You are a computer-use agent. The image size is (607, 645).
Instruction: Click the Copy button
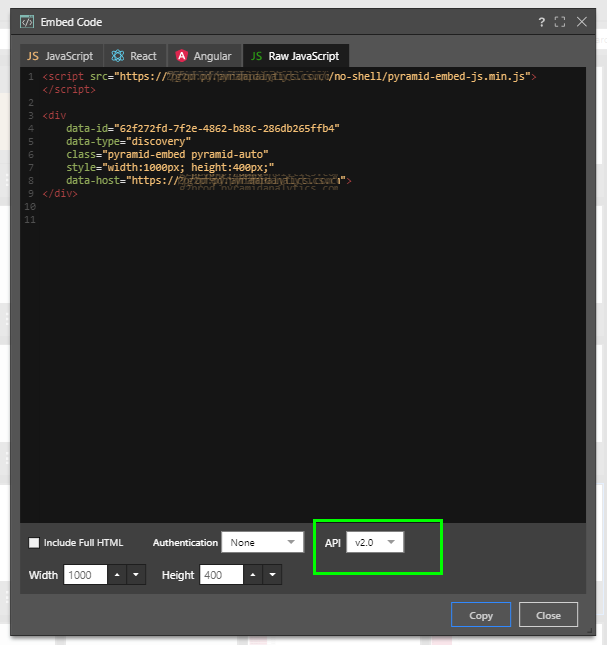pyautogui.click(x=481, y=615)
